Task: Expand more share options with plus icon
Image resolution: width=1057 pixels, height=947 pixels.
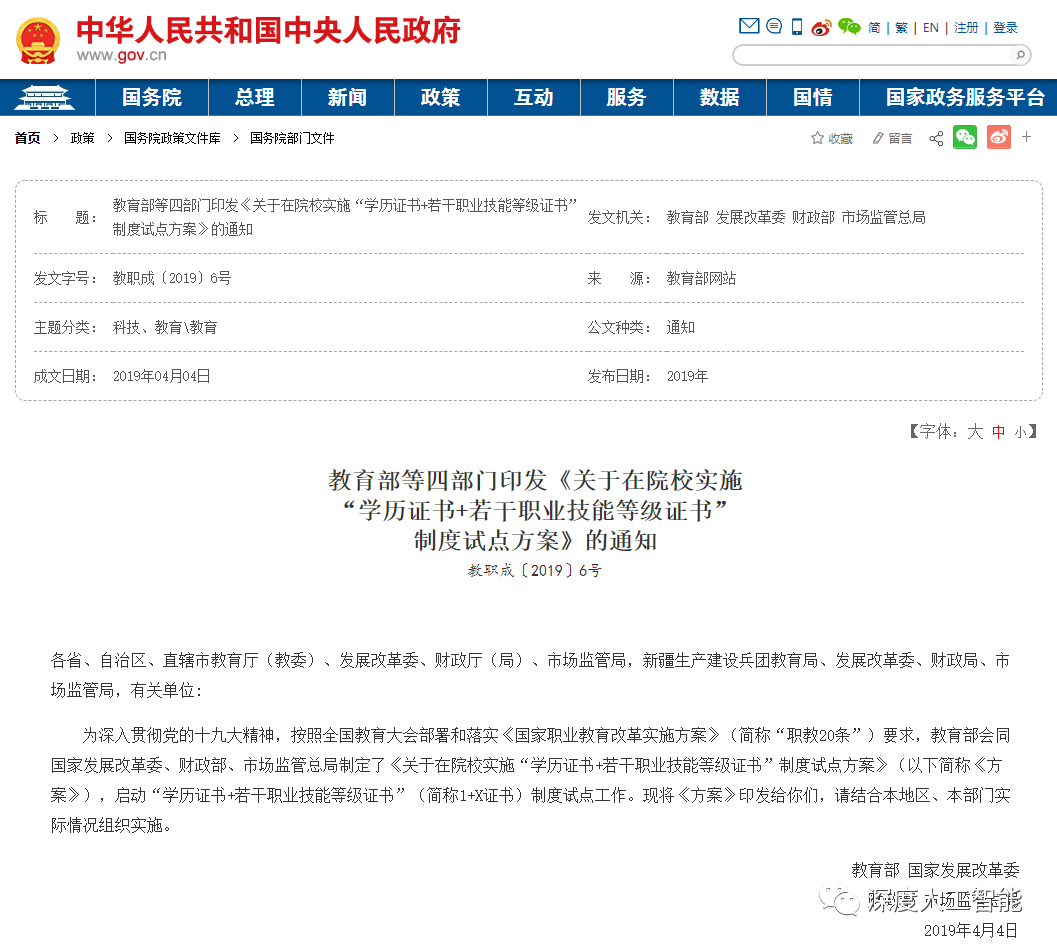Action: point(1027,137)
